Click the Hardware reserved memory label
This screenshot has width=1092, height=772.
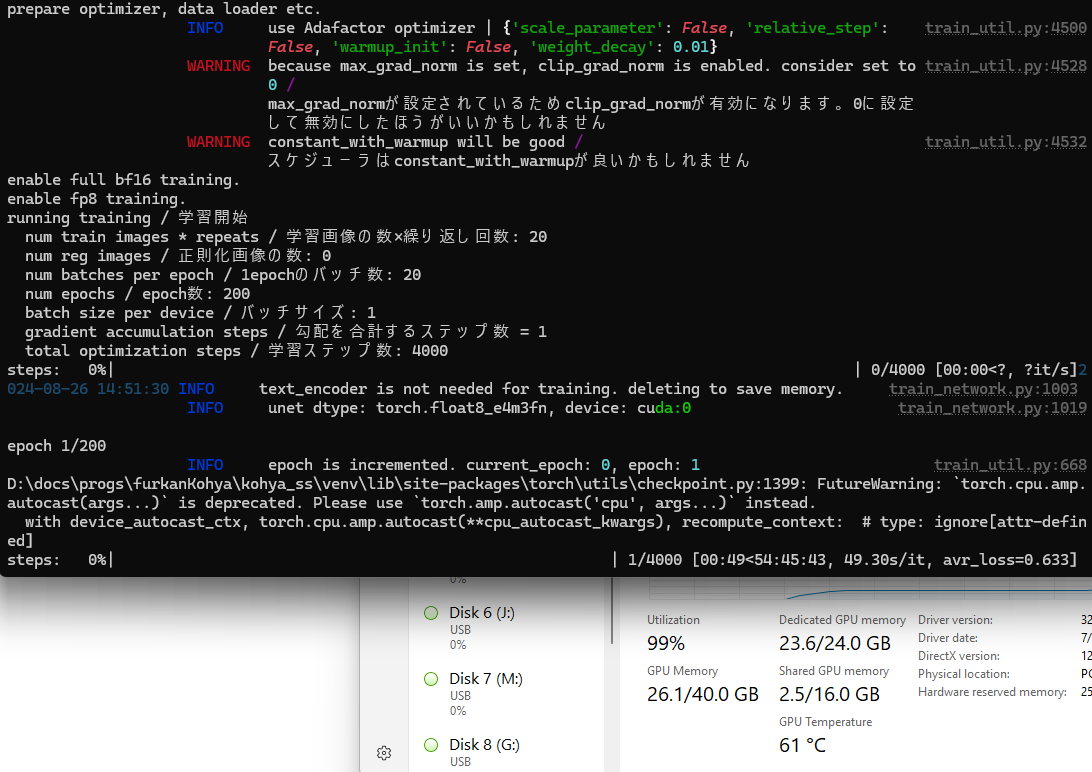tap(992, 692)
